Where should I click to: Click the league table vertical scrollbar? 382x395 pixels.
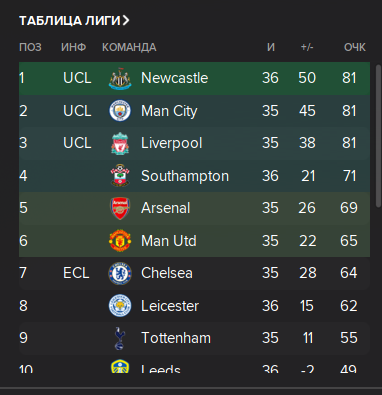[x=378, y=136]
